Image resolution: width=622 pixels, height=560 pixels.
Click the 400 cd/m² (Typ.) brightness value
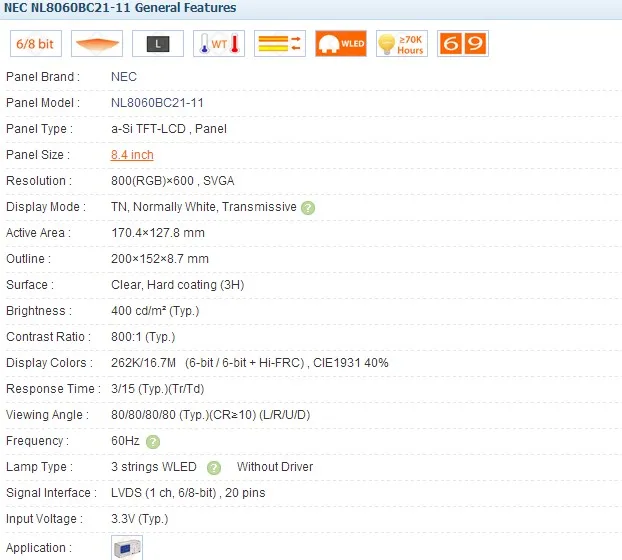[155, 311]
